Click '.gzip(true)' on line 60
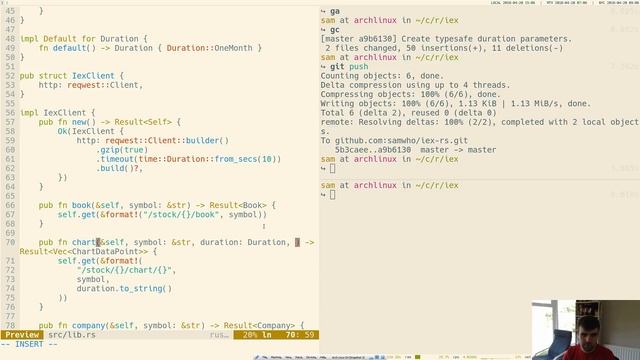This screenshot has height=360, width=640. click(x=122, y=150)
